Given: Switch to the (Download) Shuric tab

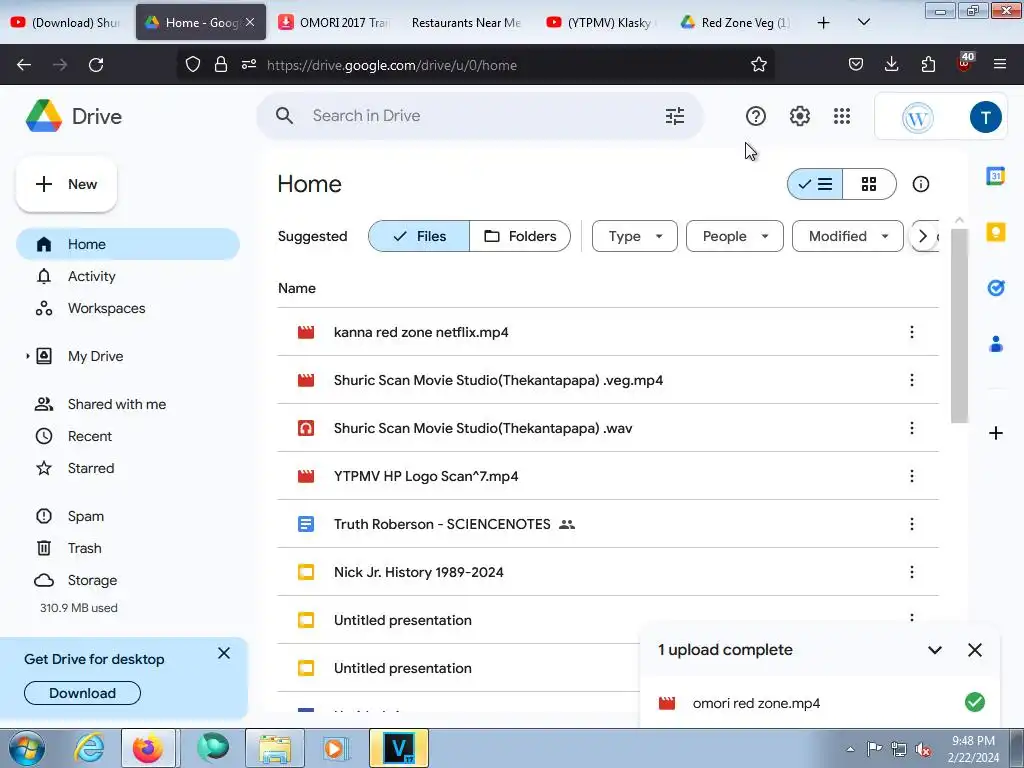Looking at the screenshot, I should [x=66, y=23].
